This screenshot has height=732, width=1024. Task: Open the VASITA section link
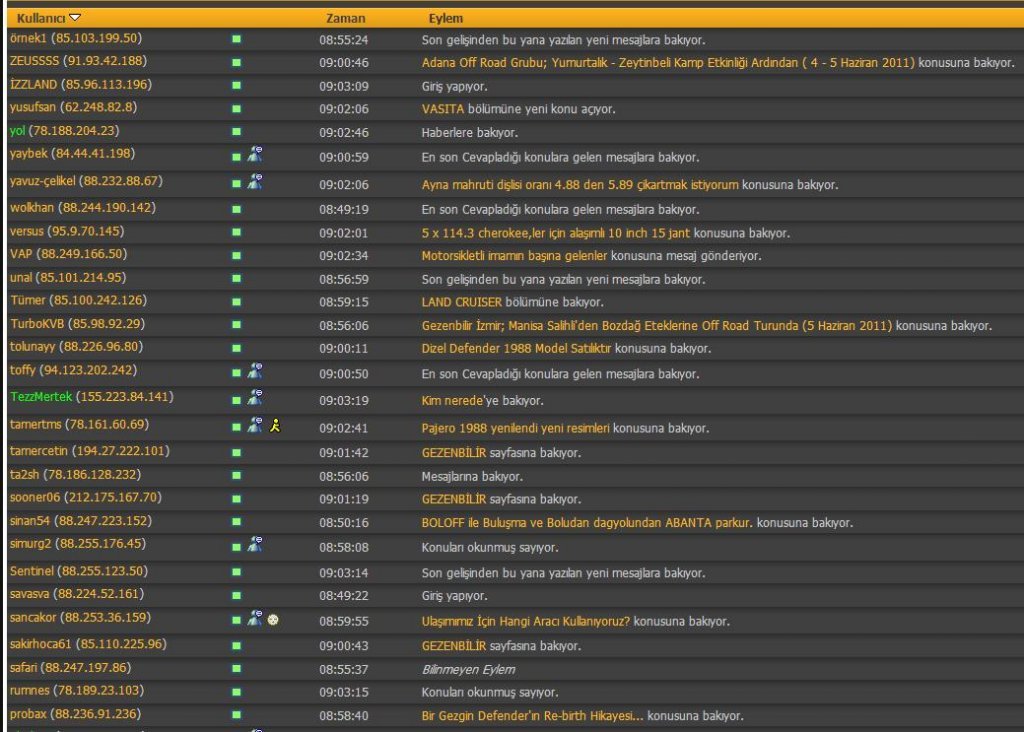pyautogui.click(x=443, y=109)
